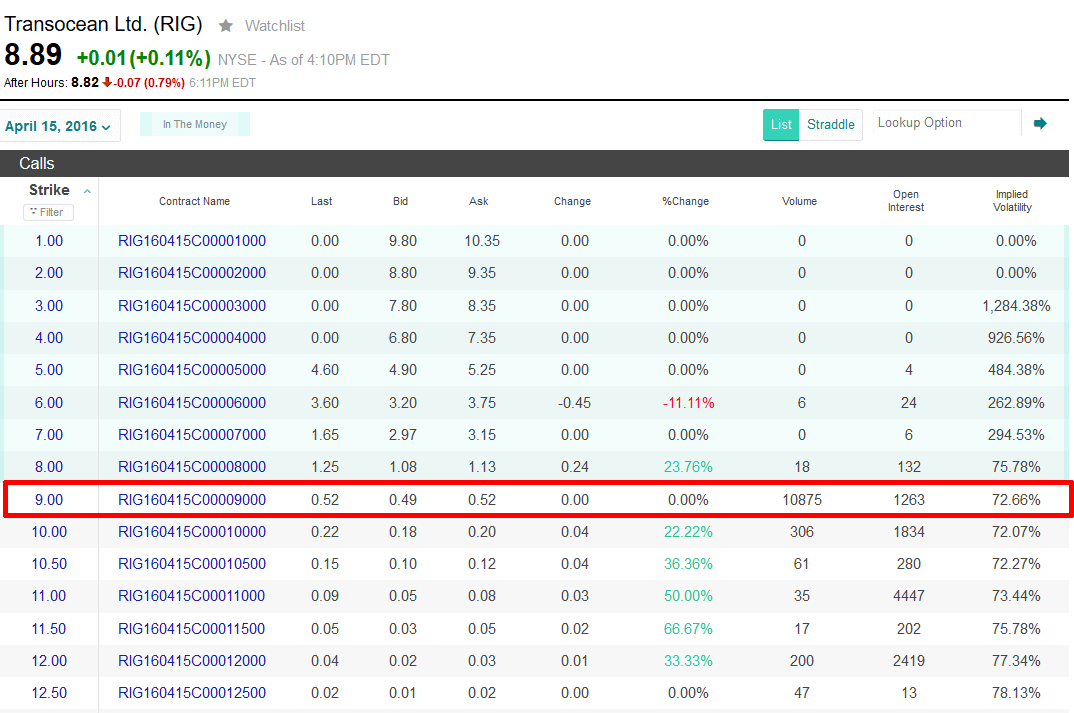1074x713 pixels.
Task: Click the Last column header
Action: click(x=321, y=201)
